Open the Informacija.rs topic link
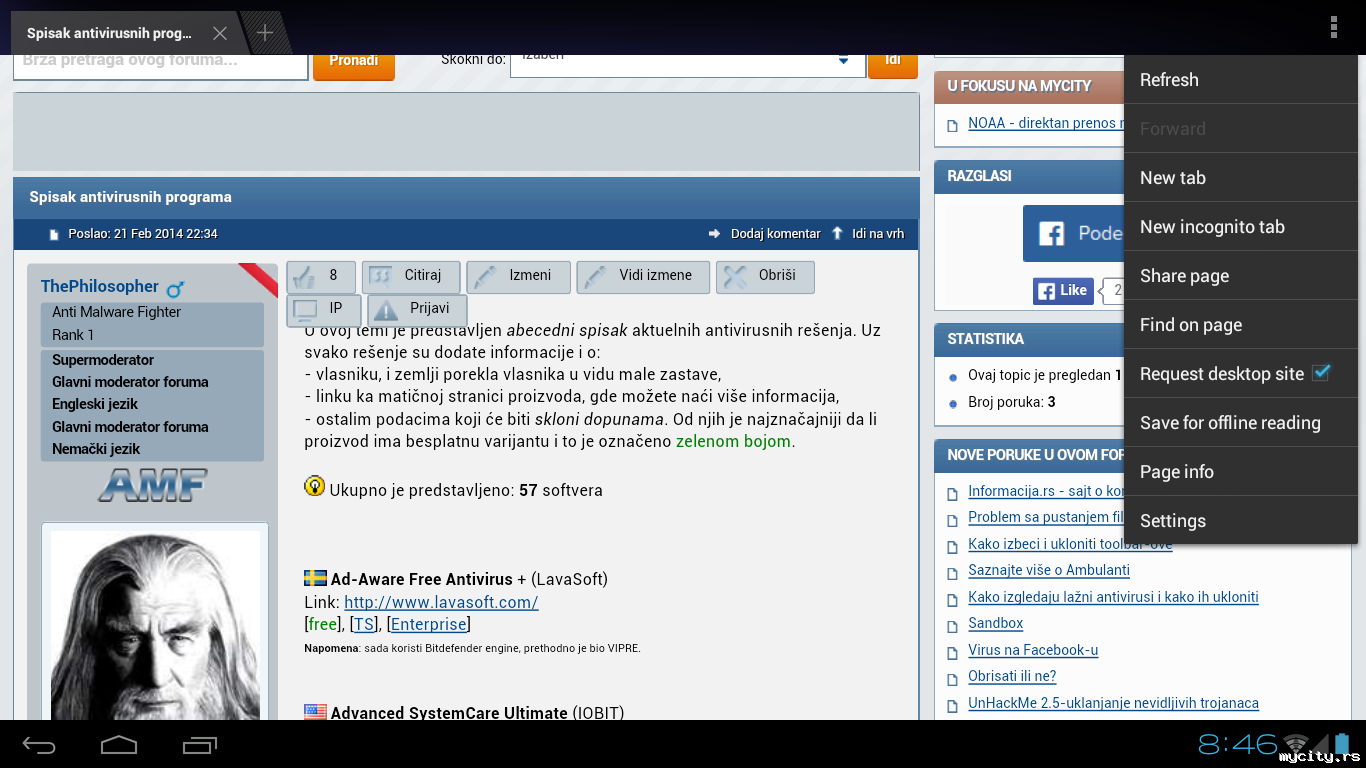The width and height of the screenshot is (1366, 768). [1046, 491]
